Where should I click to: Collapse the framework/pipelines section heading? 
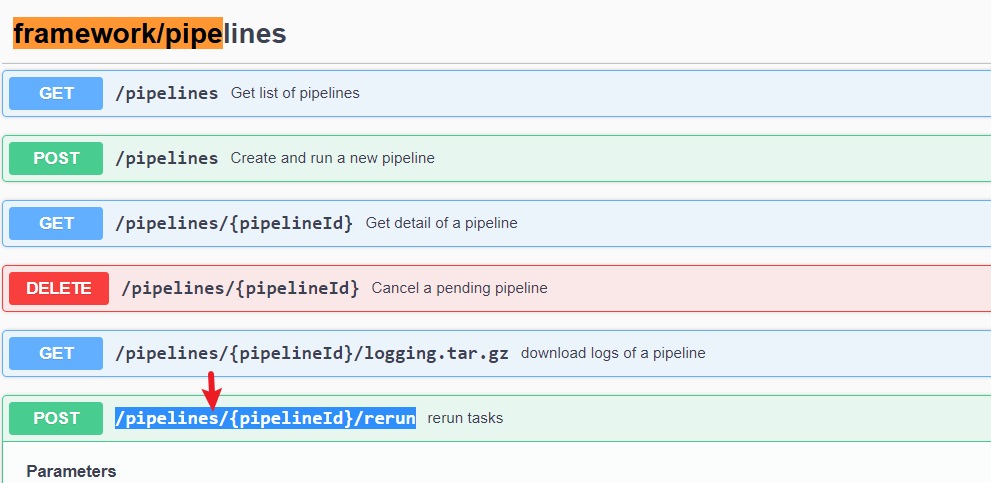(x=150, y=34)
